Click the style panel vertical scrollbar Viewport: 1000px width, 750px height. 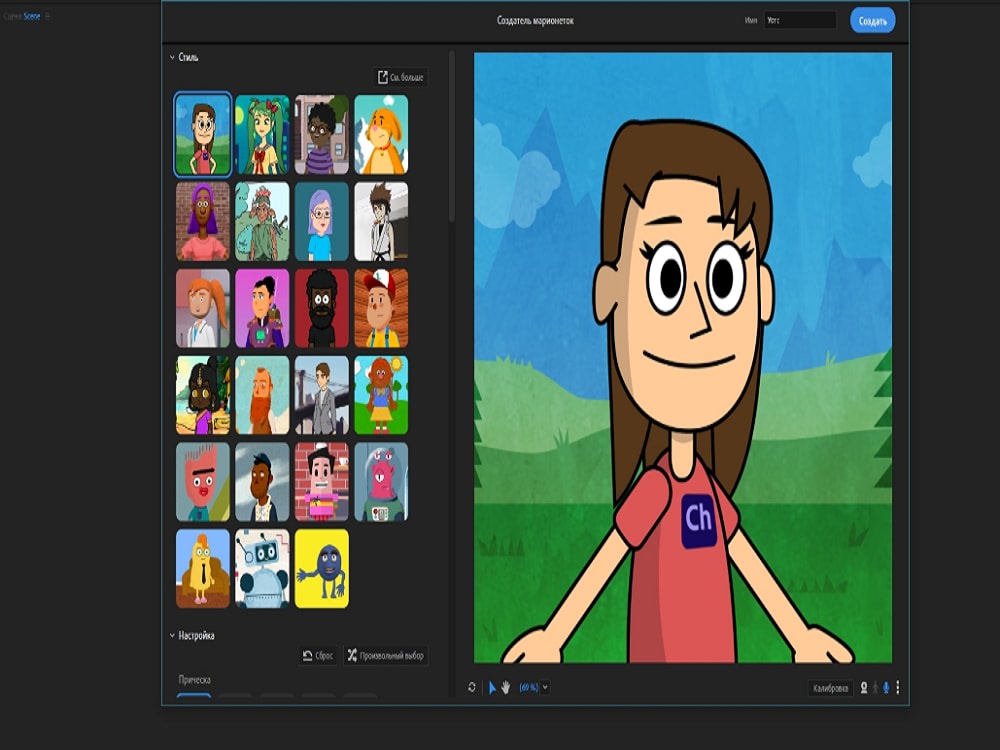[x=452, y=137]
